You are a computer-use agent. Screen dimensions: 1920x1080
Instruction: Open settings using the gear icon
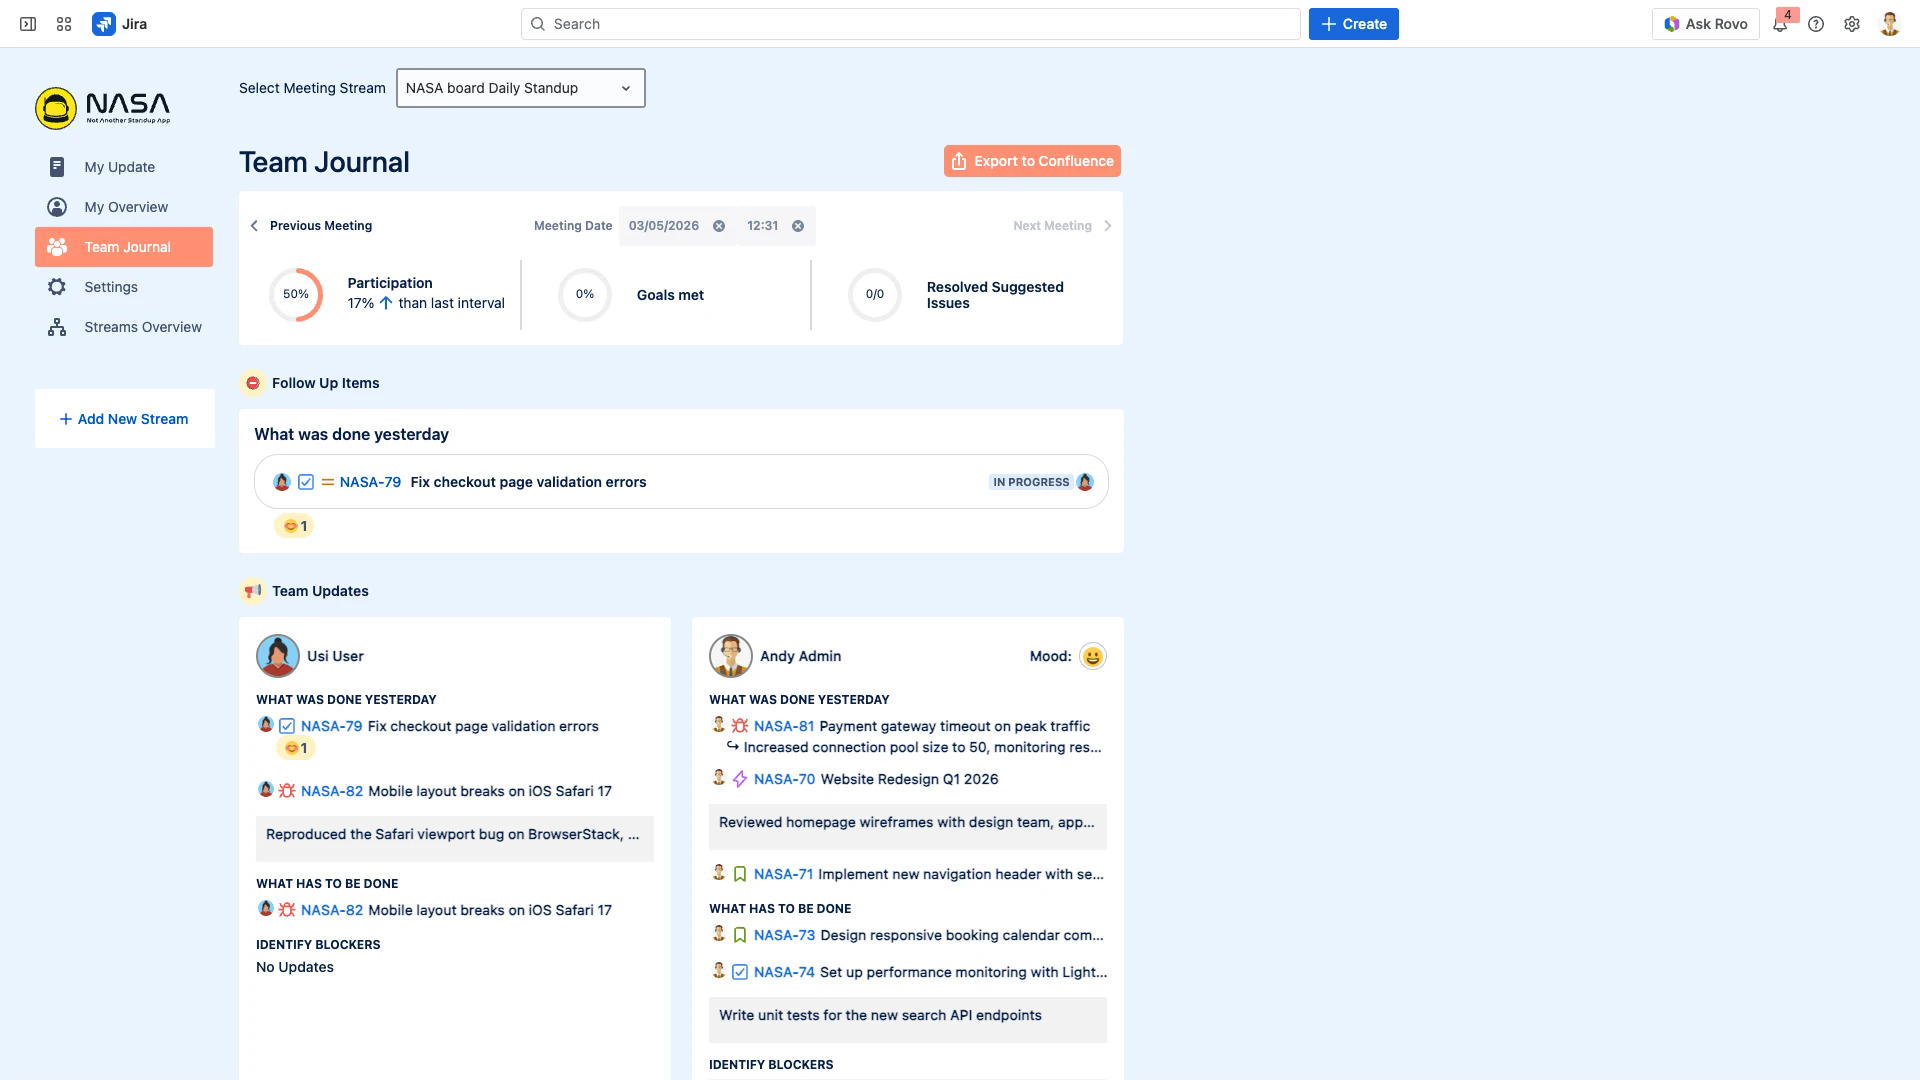coord(1852,23)
